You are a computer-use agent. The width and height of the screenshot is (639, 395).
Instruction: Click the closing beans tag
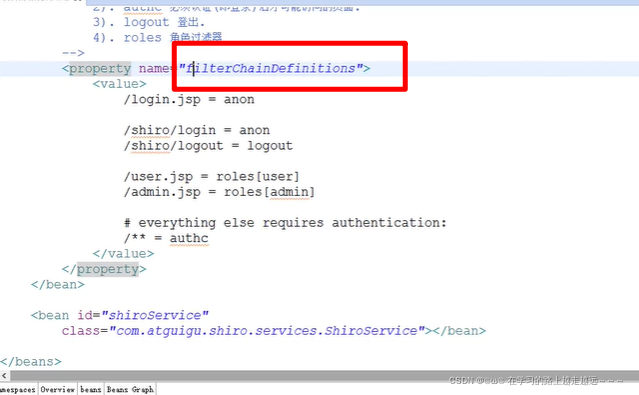click(31, 362)
